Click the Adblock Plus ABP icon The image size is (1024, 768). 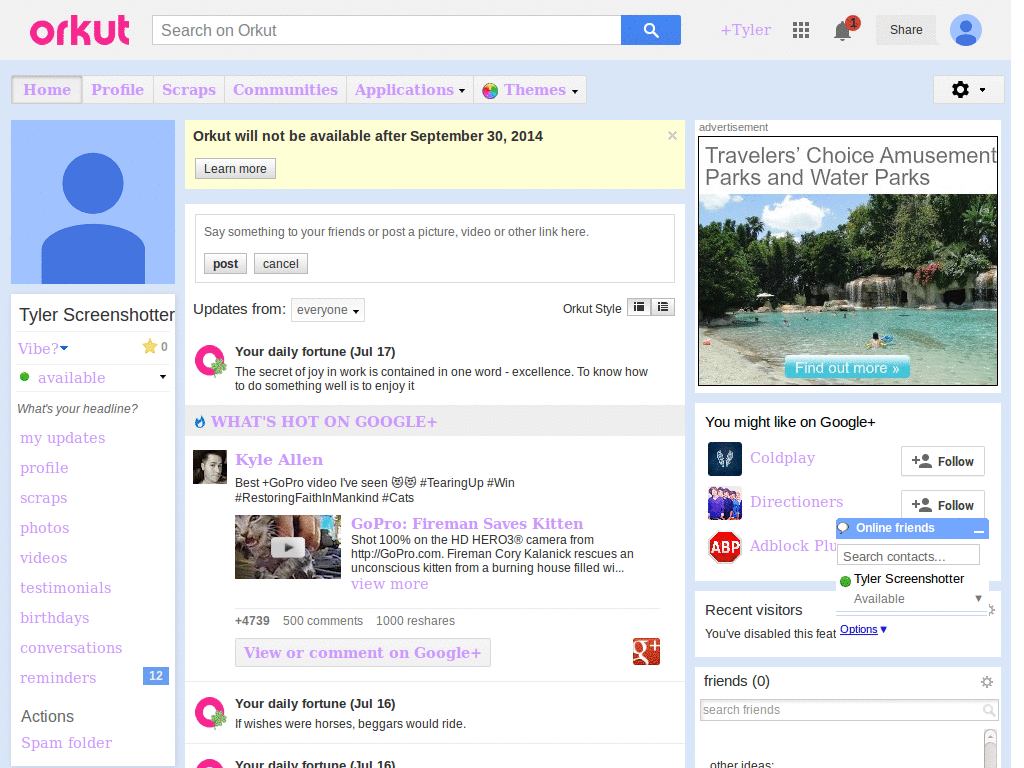coord(725,547)
